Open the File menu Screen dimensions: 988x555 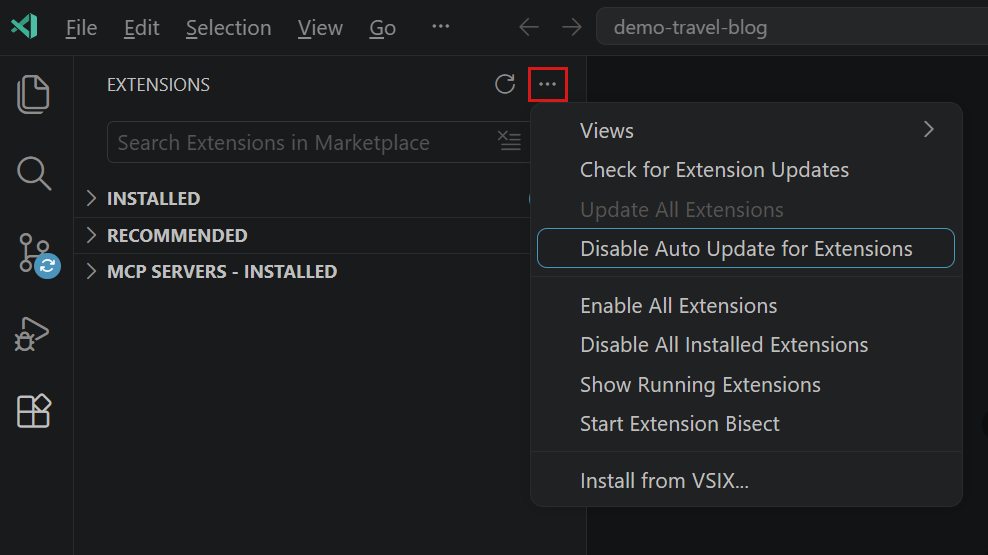[81, 28]
